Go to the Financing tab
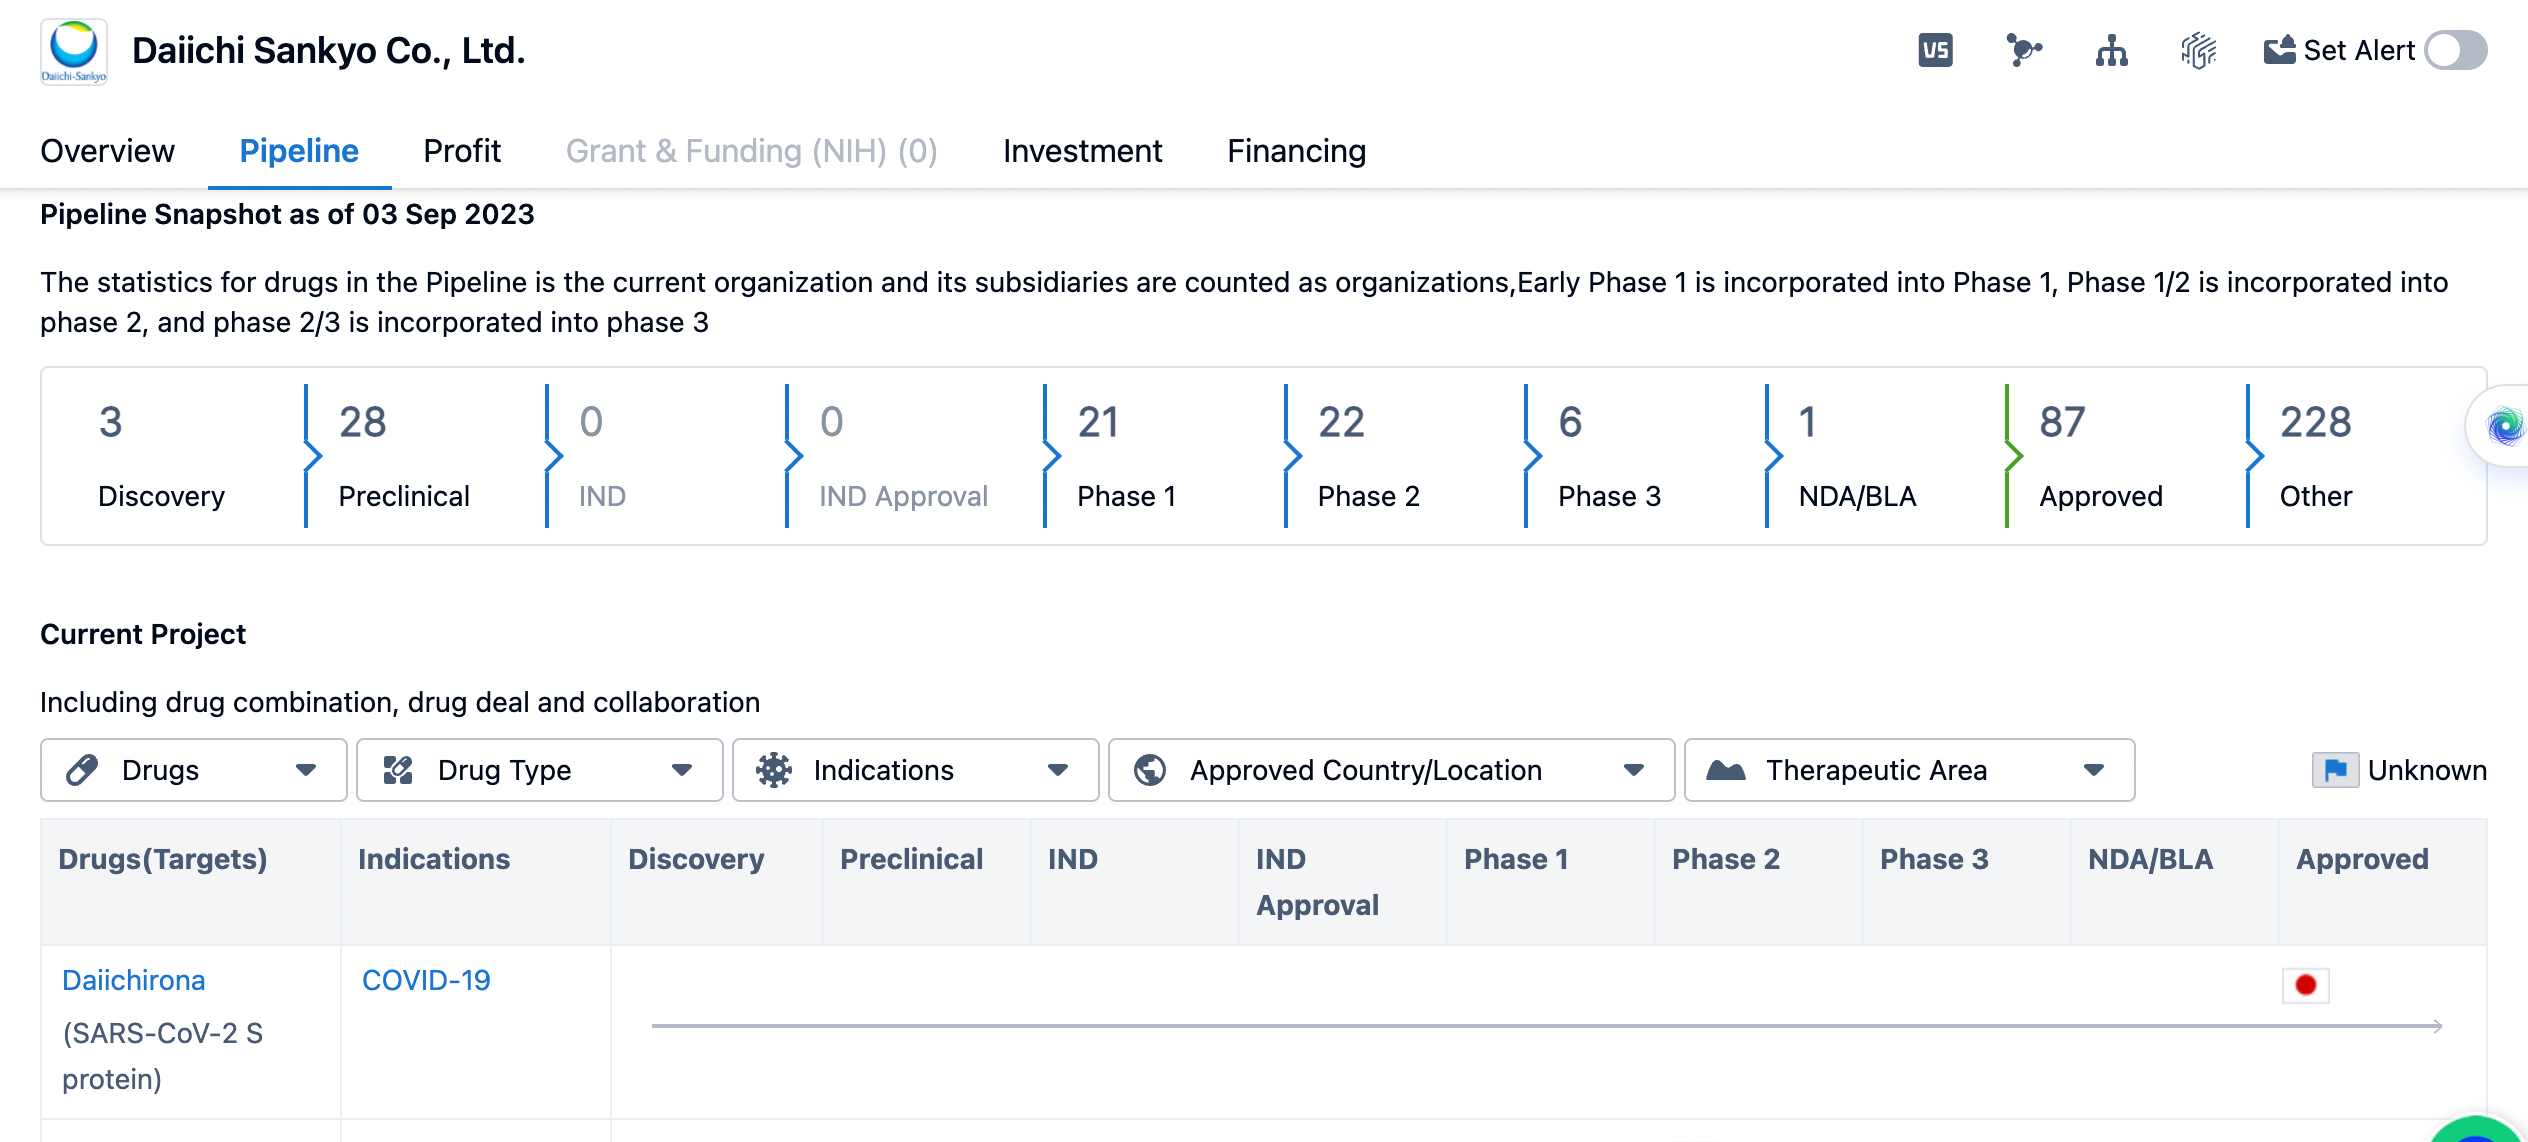Screen dimensions: 2528x1142 (x=1296, y=151)
